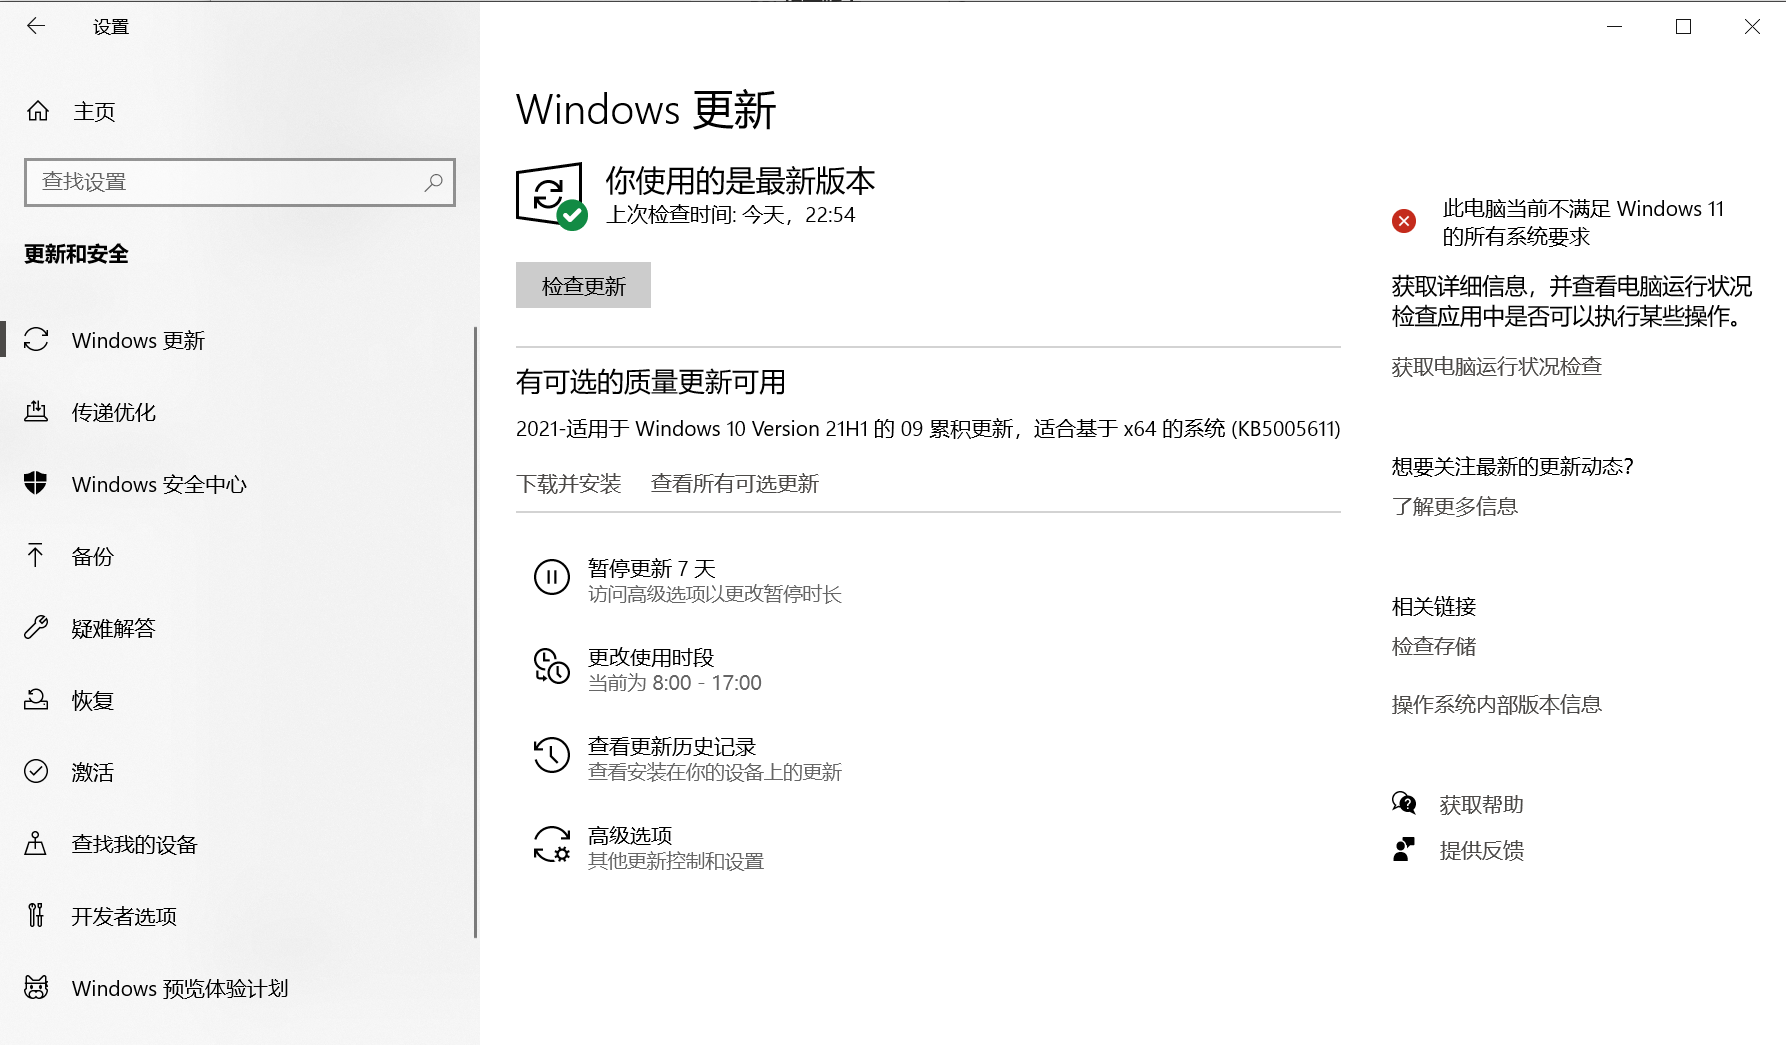Open 查看更新历史记录 option
1786x1045 pixels.
(689, 758)
